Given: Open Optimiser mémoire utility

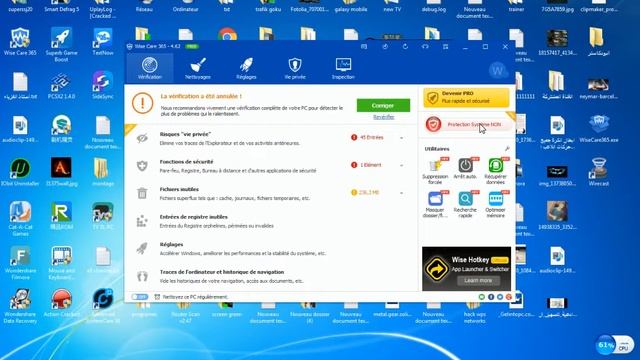Looking at the screenshot, I should [x=496, y=204].
